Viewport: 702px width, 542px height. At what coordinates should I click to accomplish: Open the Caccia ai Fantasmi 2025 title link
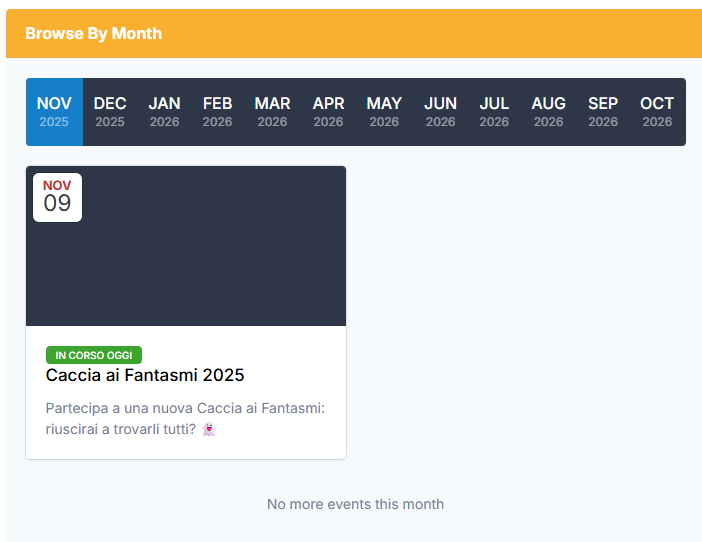tap(145, 375)
